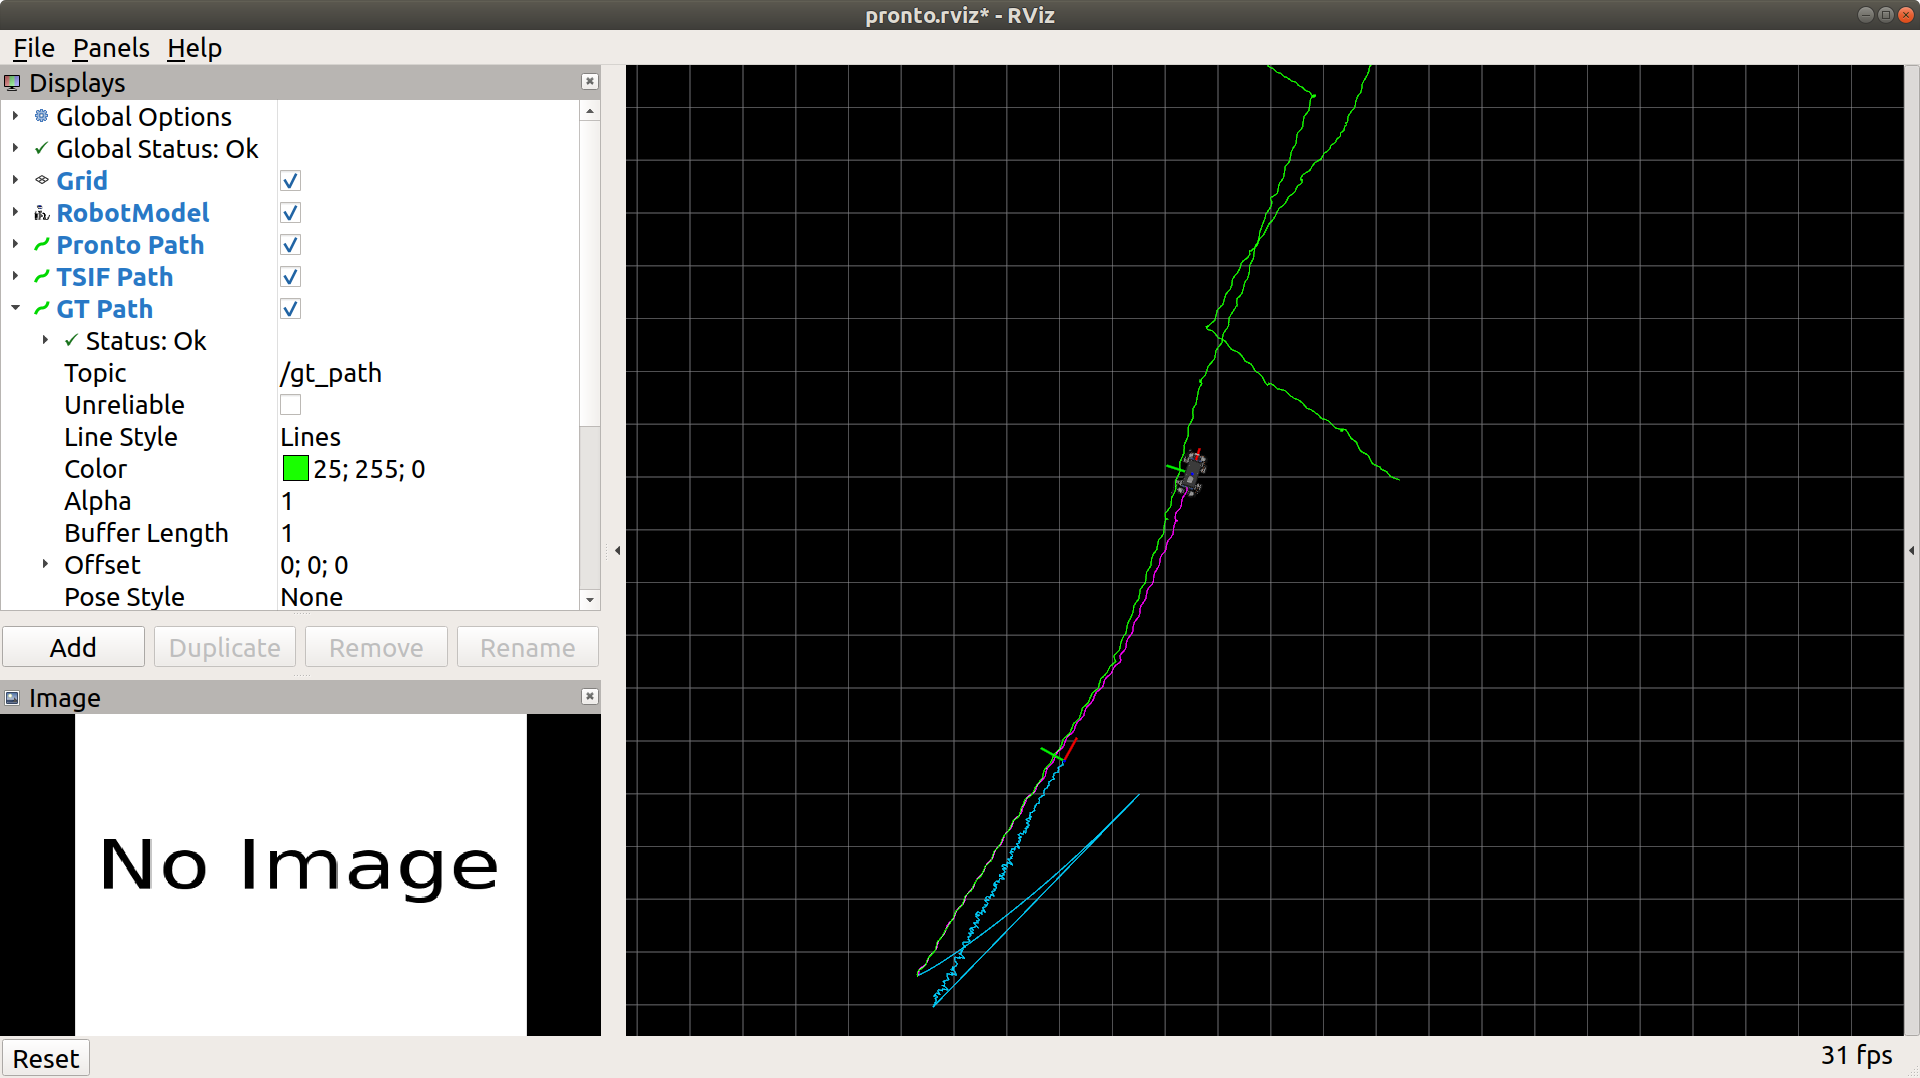Screen dimensions: 1920x1078
Task: Click the Global Options gear icon
Action: pos(41,116)
